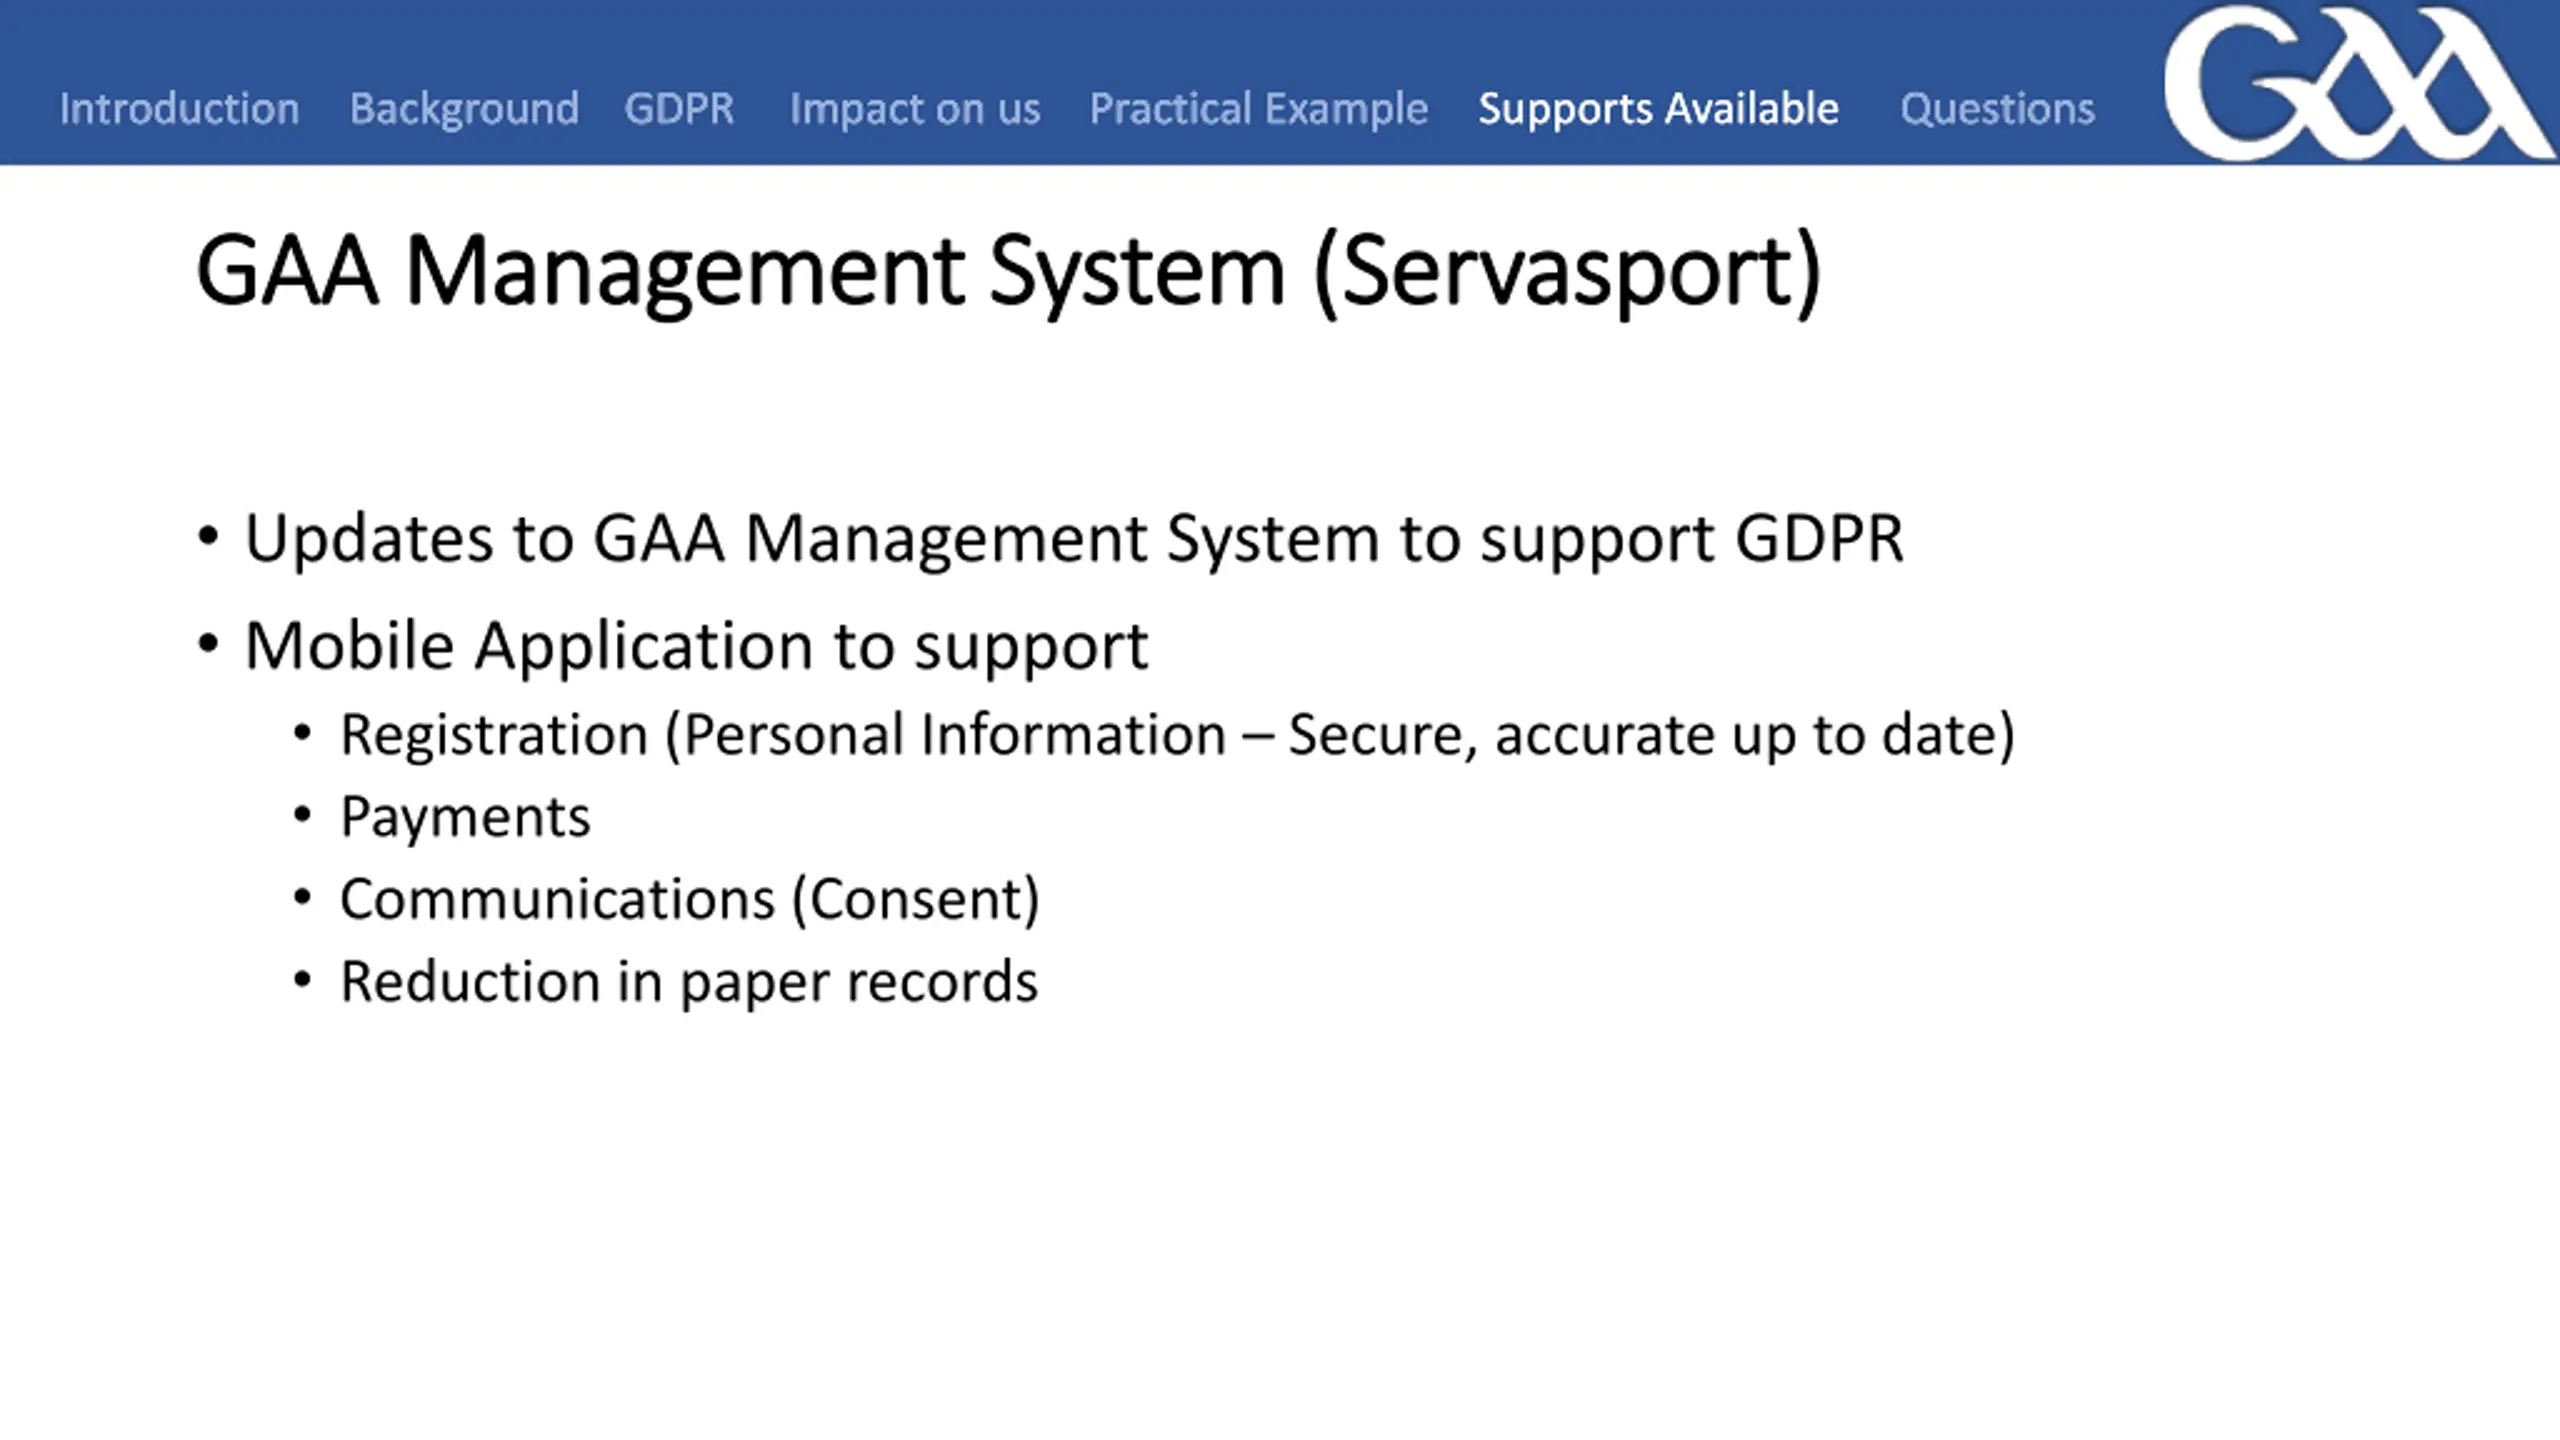This screenshot has height=1440, width=2560.
Task: Switch to Impact on us section
Action: tap(915, 109)
